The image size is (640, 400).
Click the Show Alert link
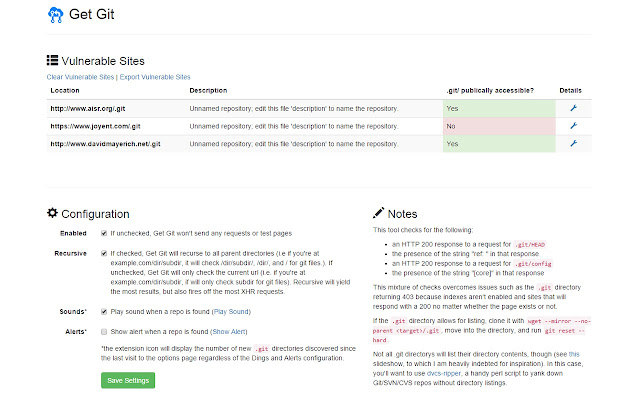click(x=229, y=332)
